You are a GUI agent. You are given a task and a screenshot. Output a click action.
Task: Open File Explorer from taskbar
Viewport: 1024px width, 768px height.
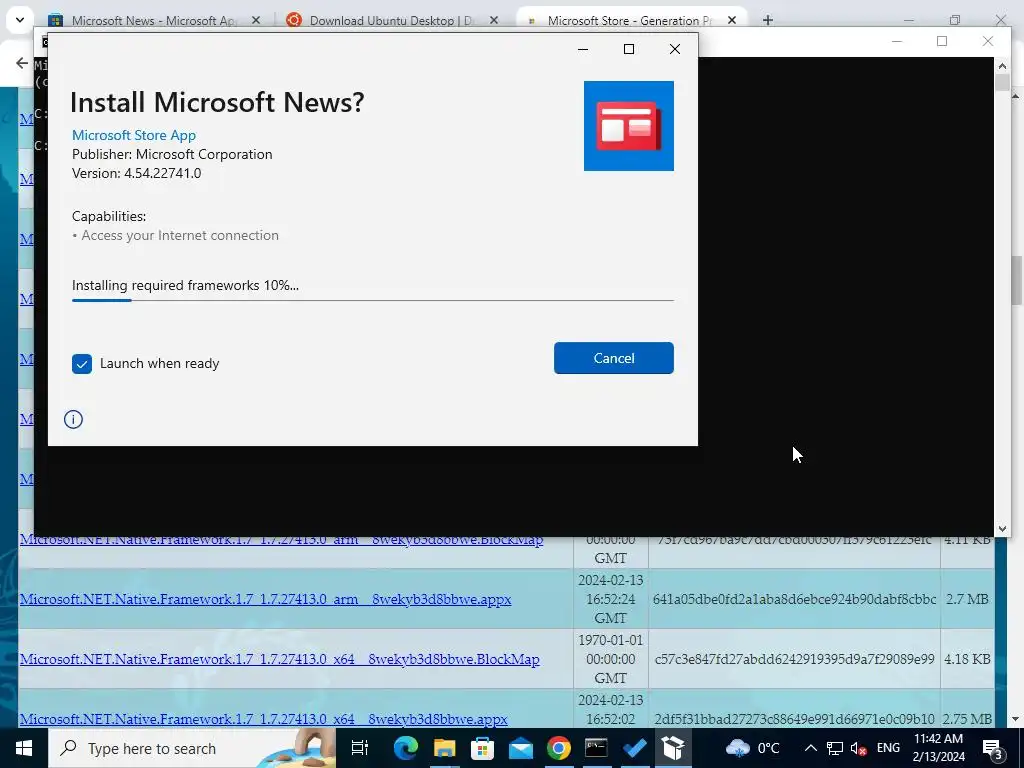pos(444,748)
